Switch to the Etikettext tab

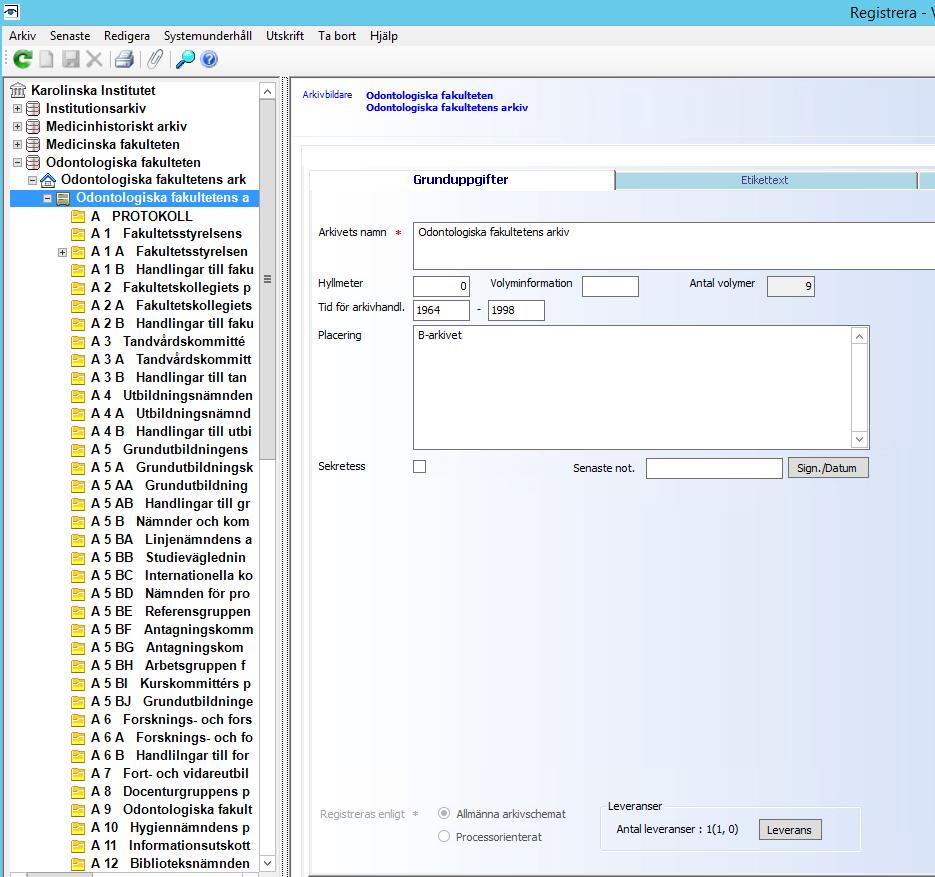[x=766, y=180]
